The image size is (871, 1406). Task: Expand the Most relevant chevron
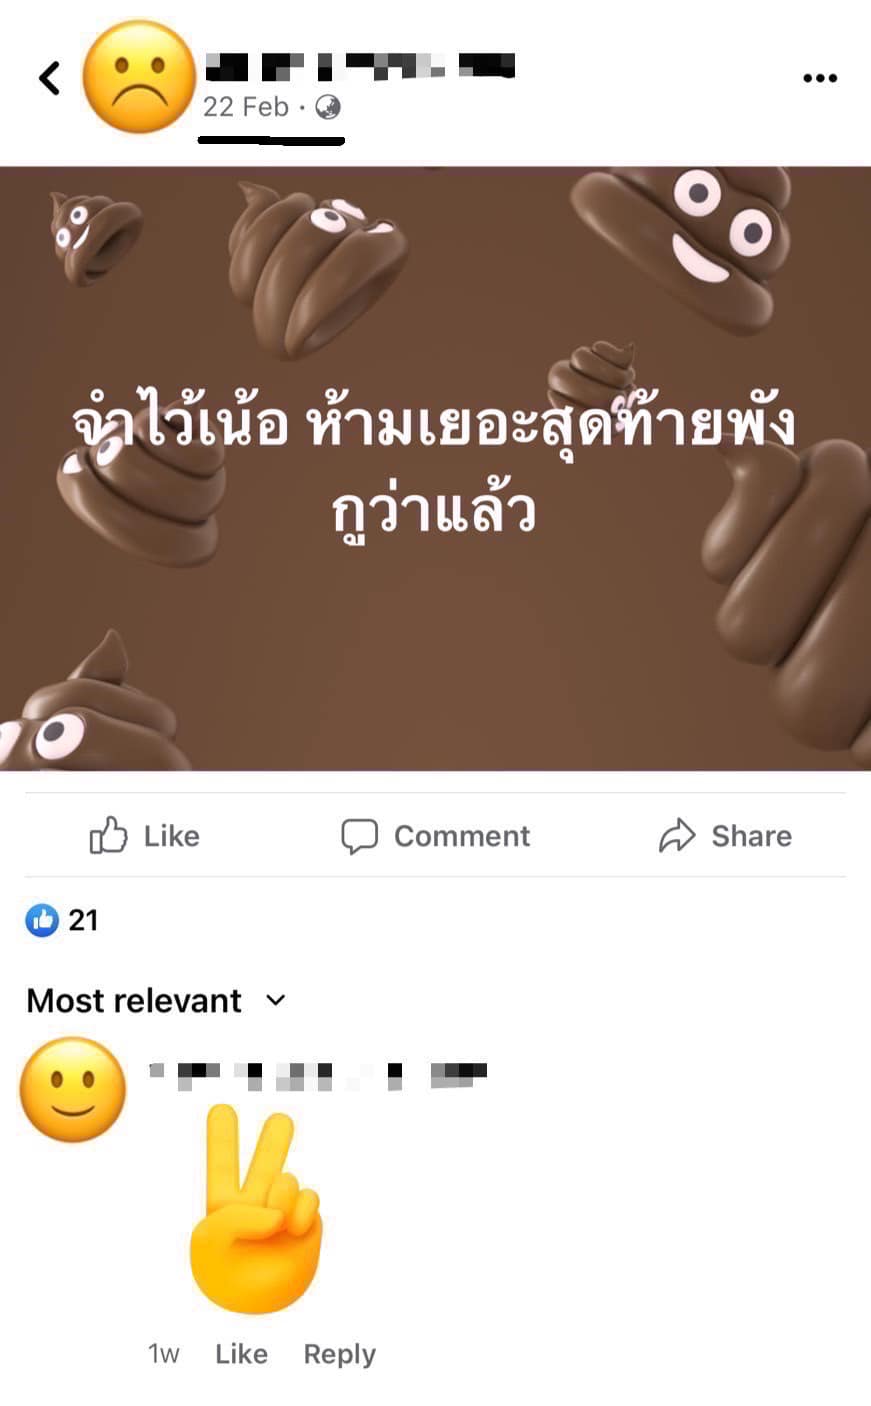click(x=276, y=1000)
